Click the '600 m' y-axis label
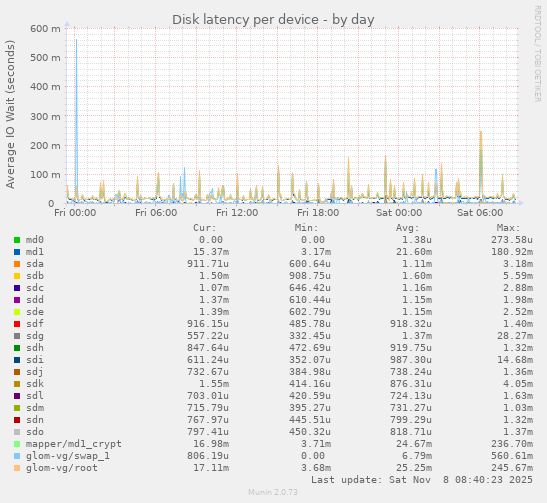This screenshot has height=503, width=547. [x=45, y=28]
